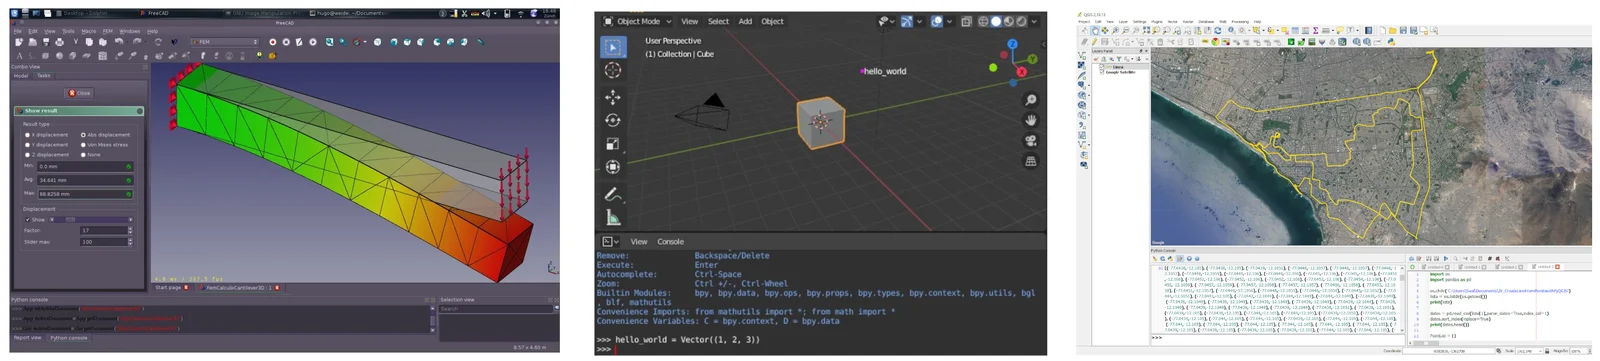Click QGIS pan map hand tool
Image resolution: width=1600 pixels, height=361 pixels.
pyautogui.click(x=1094, y=31)
